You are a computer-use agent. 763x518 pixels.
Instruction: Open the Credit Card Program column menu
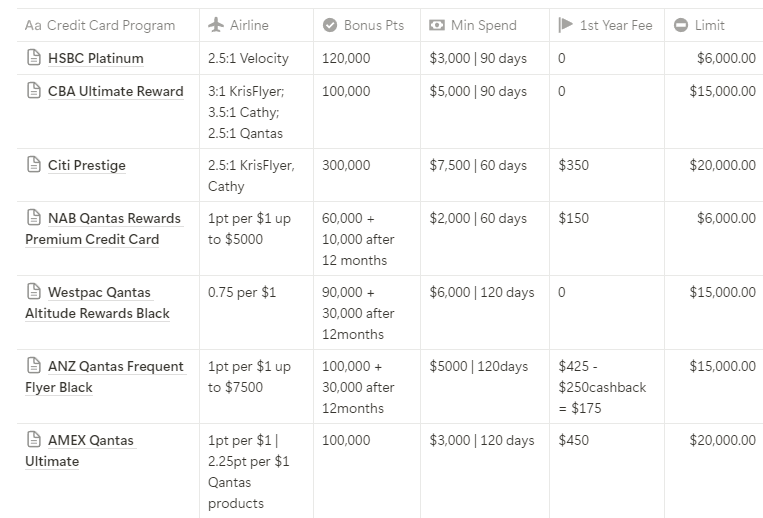point(100,25)
